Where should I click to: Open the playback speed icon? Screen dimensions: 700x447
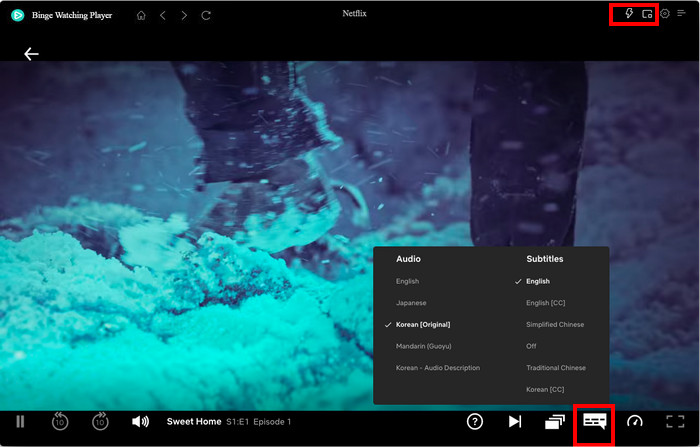(x=635, y=421)
